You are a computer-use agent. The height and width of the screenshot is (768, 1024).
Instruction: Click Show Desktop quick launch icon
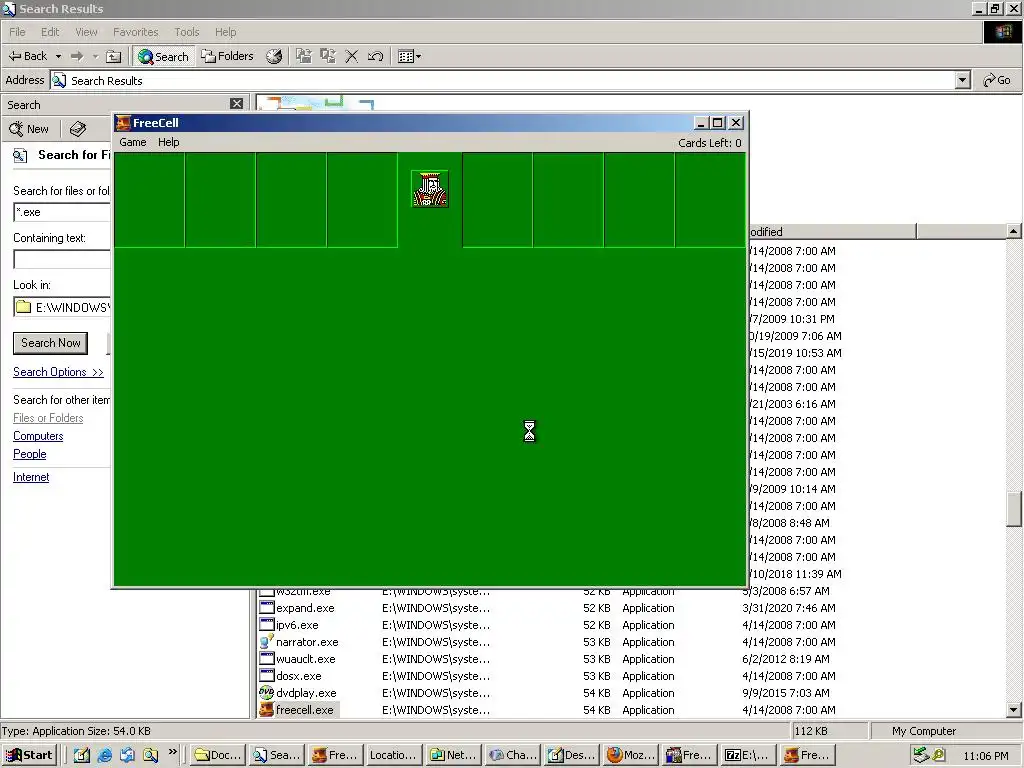click(82, 755)
